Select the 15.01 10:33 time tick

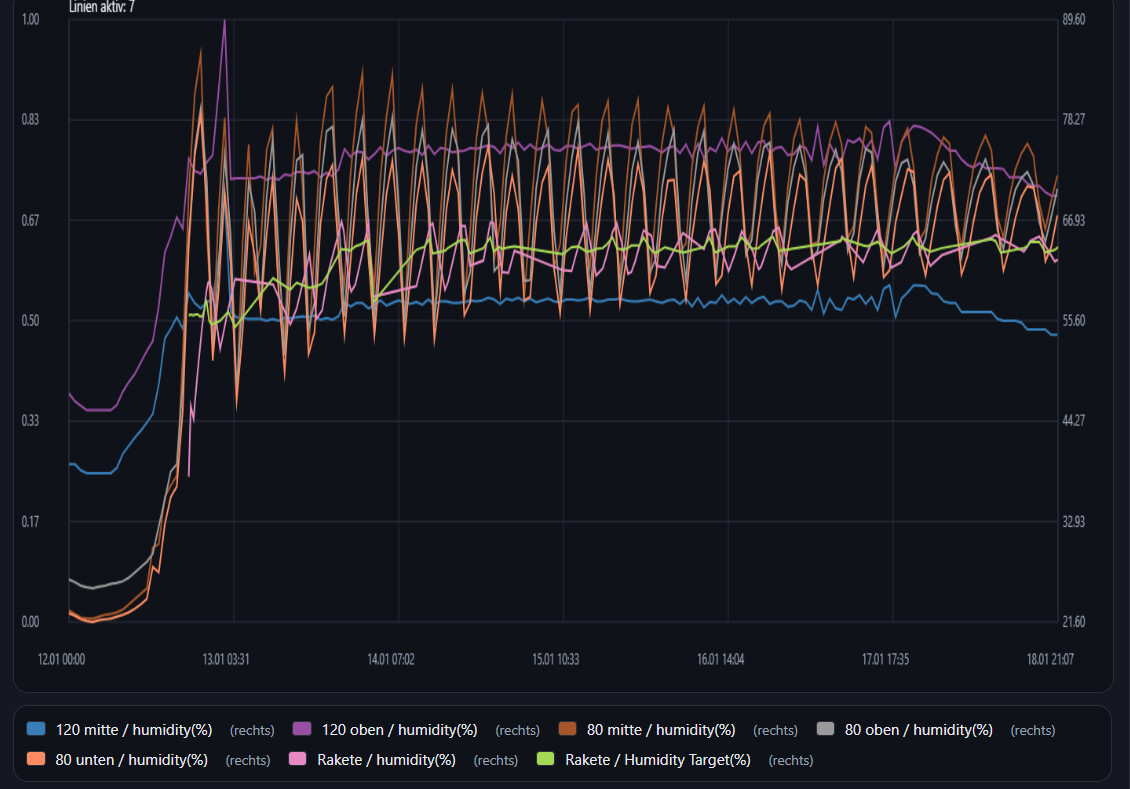point(555,660)
